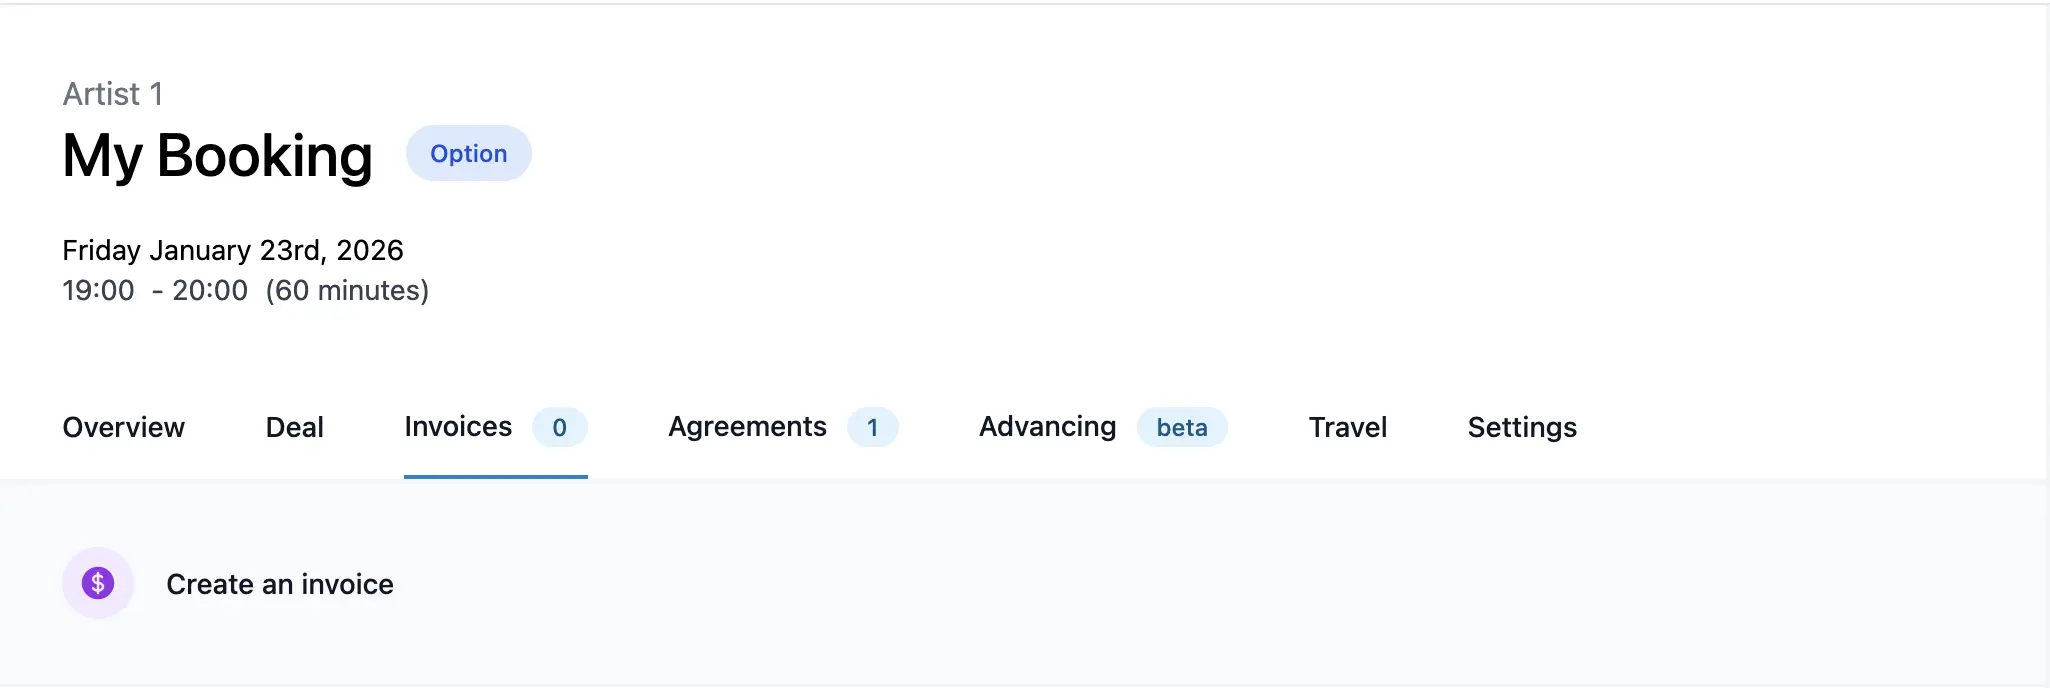This screenshot has width=2050, height=688.
Task: Click the beta badge next to Advancing
Action: 1182,427
